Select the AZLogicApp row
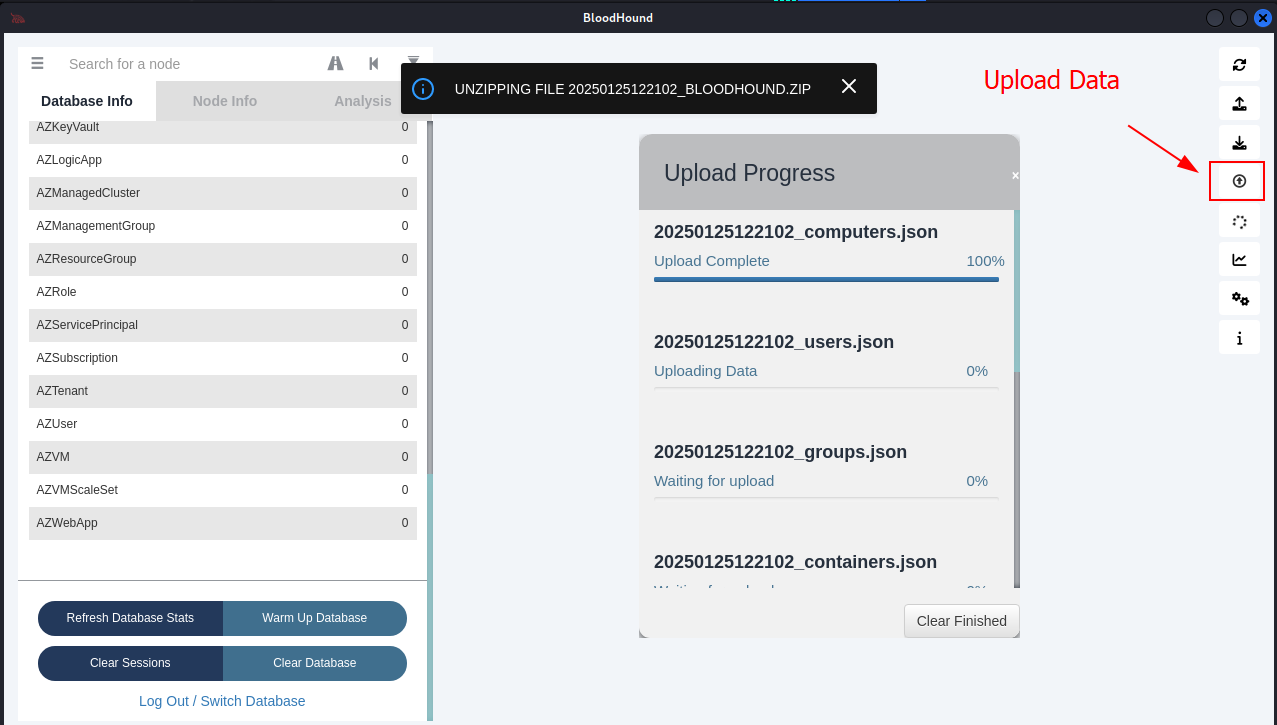Screen dimensions: 1277x725 [x=223, y=160]
